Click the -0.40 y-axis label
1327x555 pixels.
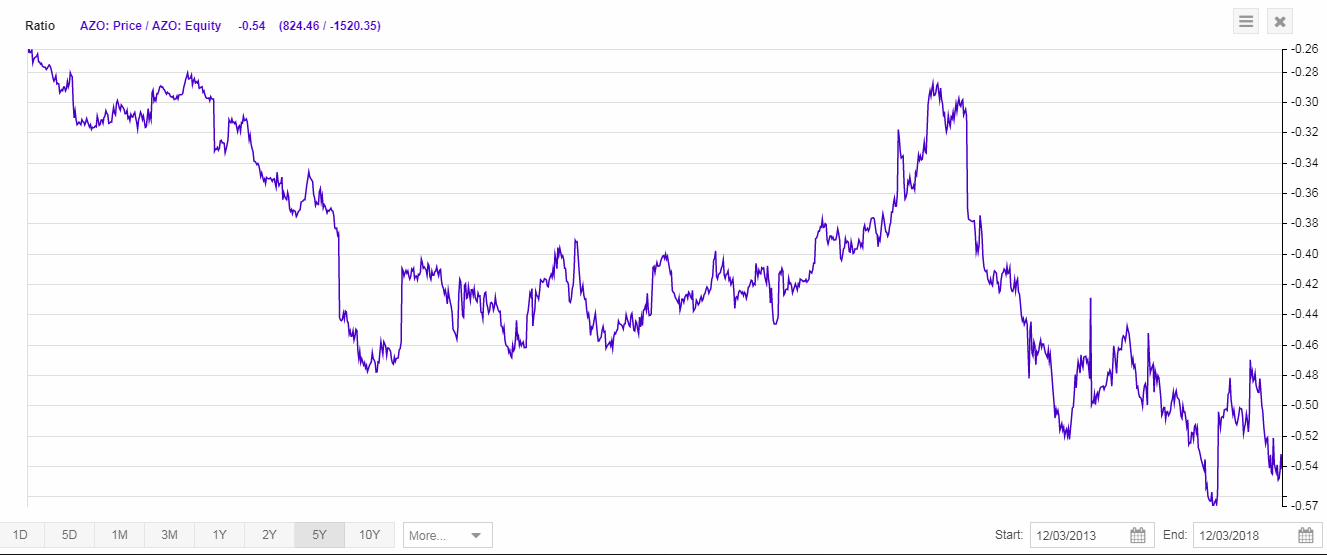1301,253
